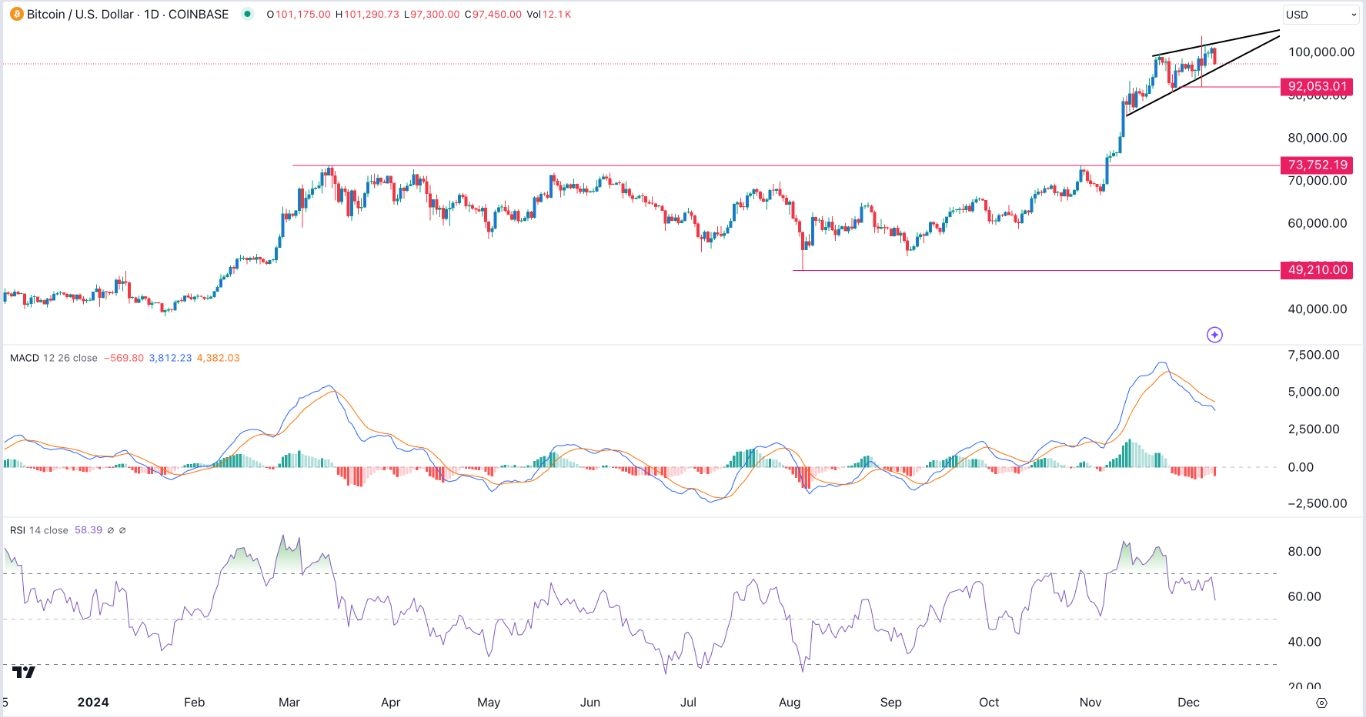This screenshot has width=1366, height=717.
Task: Hide the RSI indicator using the first slash icon
Action: [x=110, y=530]
